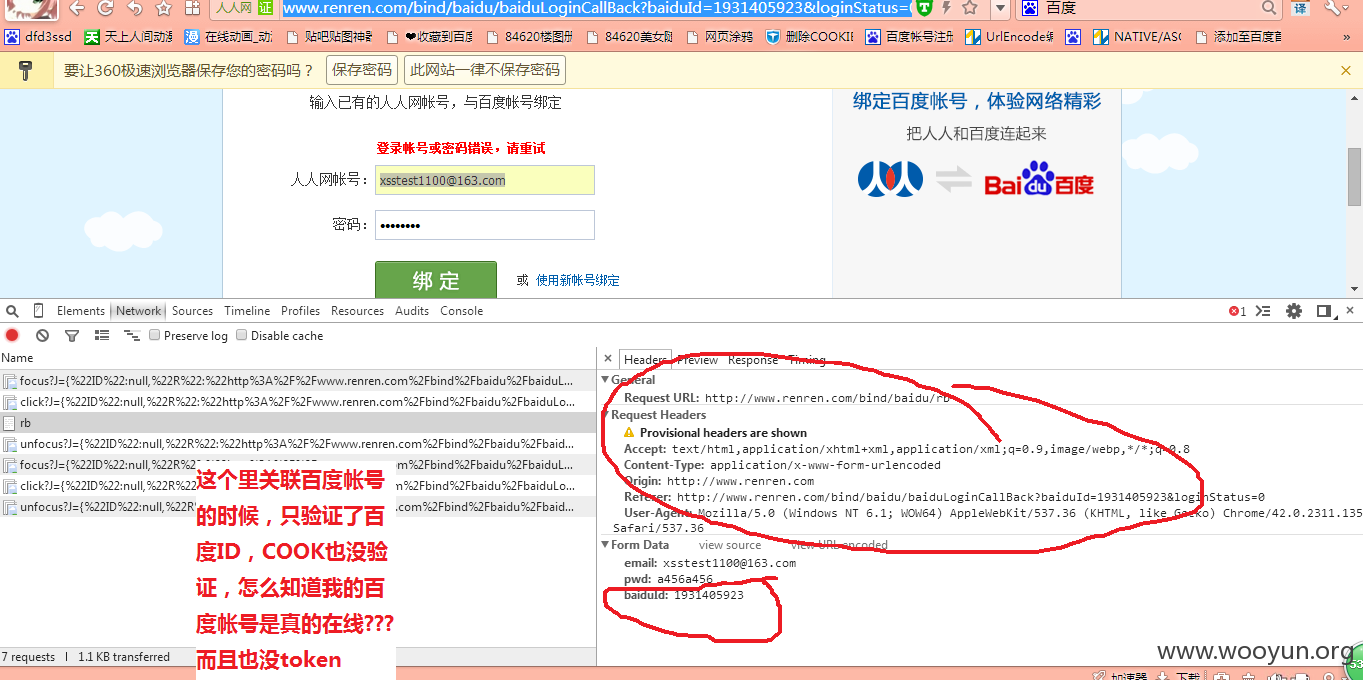Viewport: 1363px width, 680px height.
Task: Go back using the browser back arrow
Action: point(77,8)
